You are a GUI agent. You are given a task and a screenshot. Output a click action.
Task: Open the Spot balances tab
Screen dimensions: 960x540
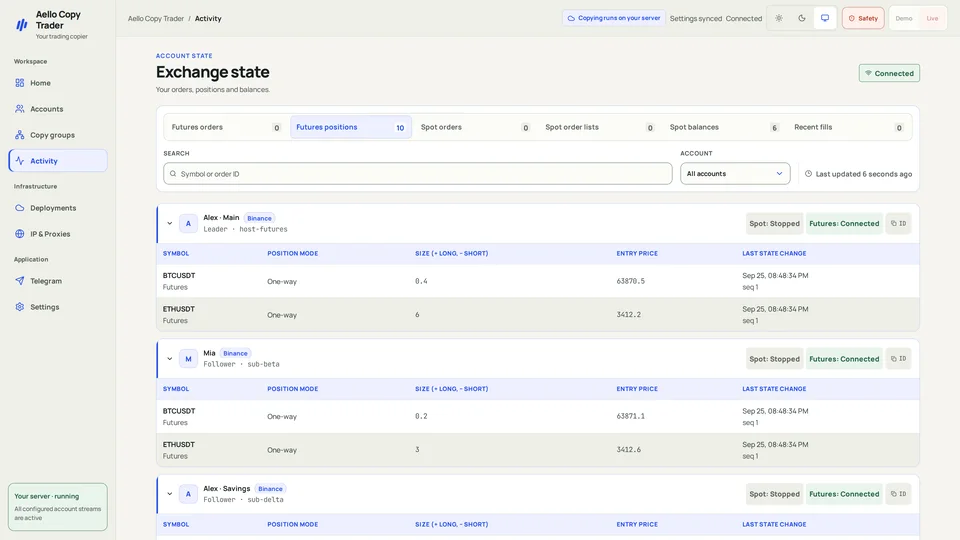pos(724,127)
